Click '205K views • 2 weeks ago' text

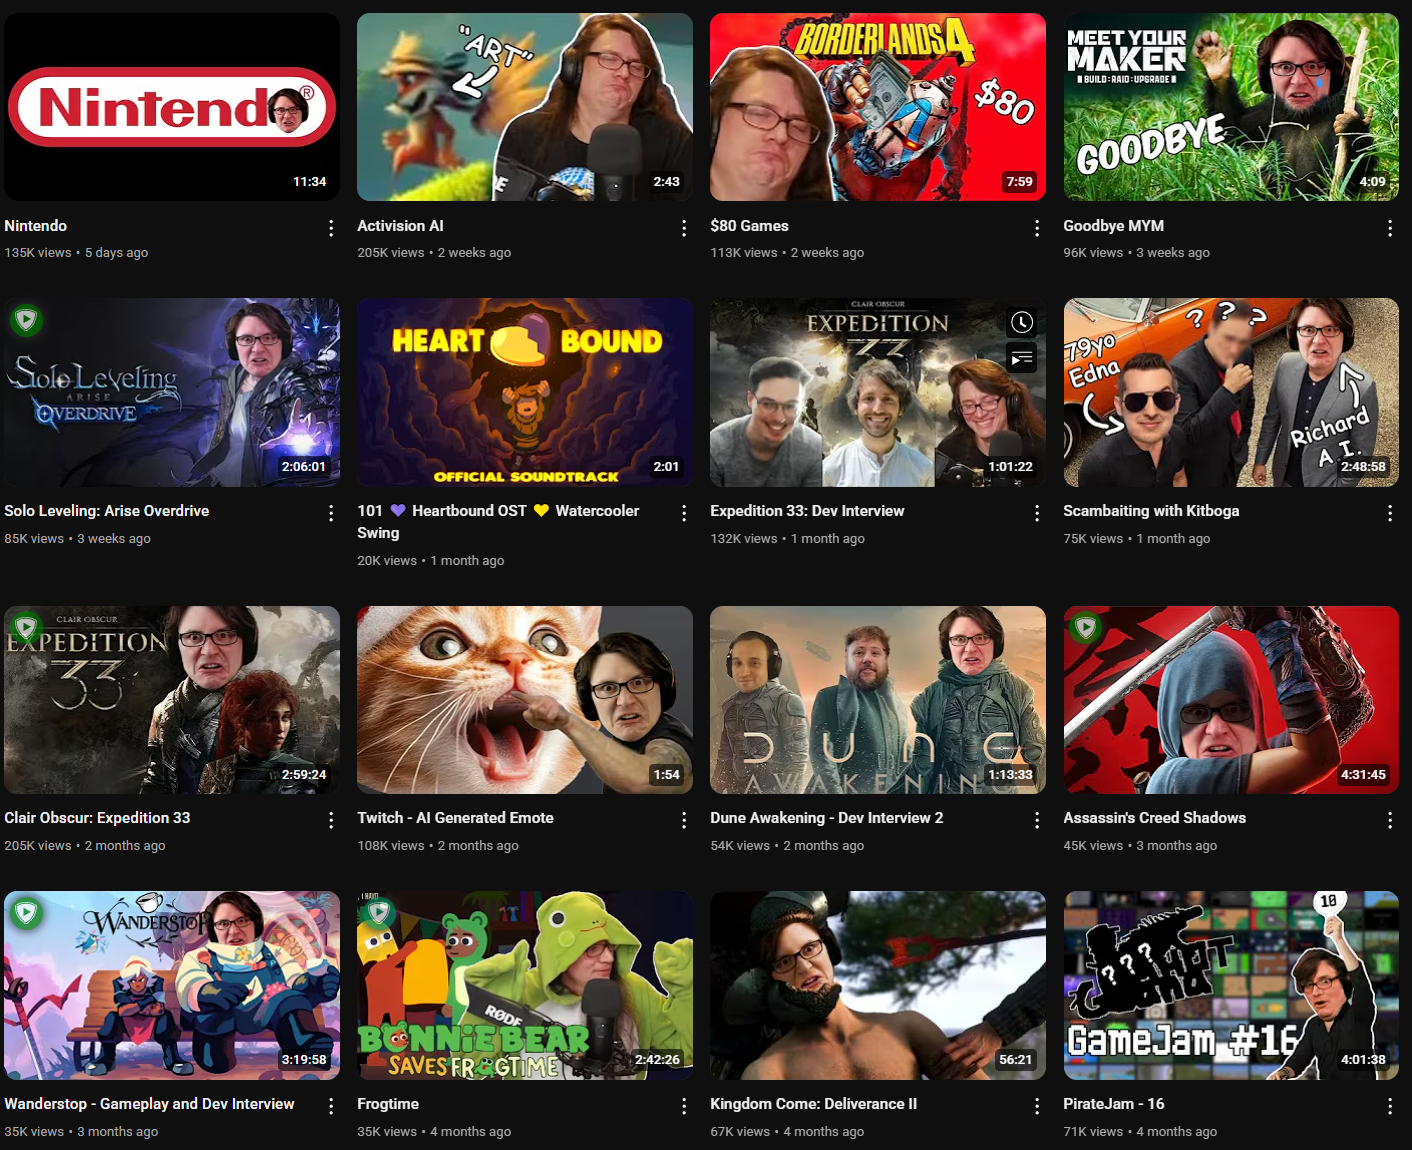[434, 253]
